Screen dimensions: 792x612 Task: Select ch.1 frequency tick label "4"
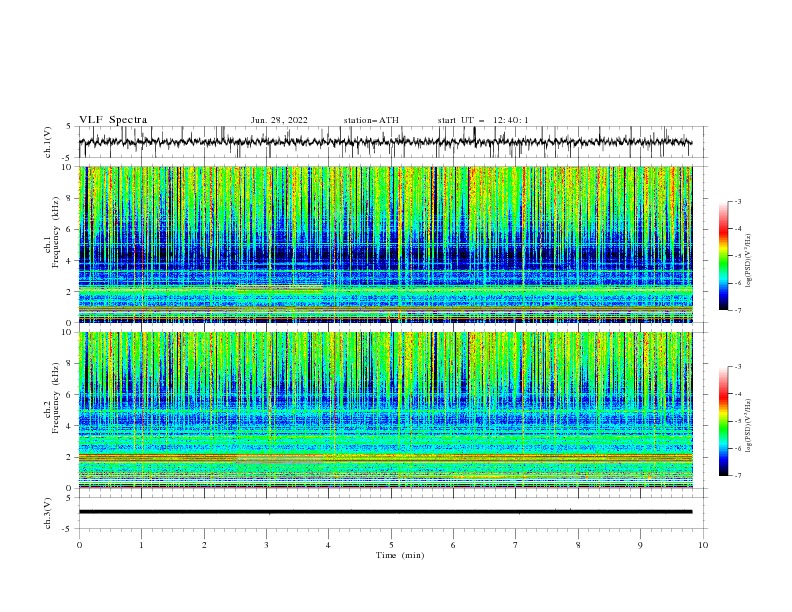tap(69, 261)
